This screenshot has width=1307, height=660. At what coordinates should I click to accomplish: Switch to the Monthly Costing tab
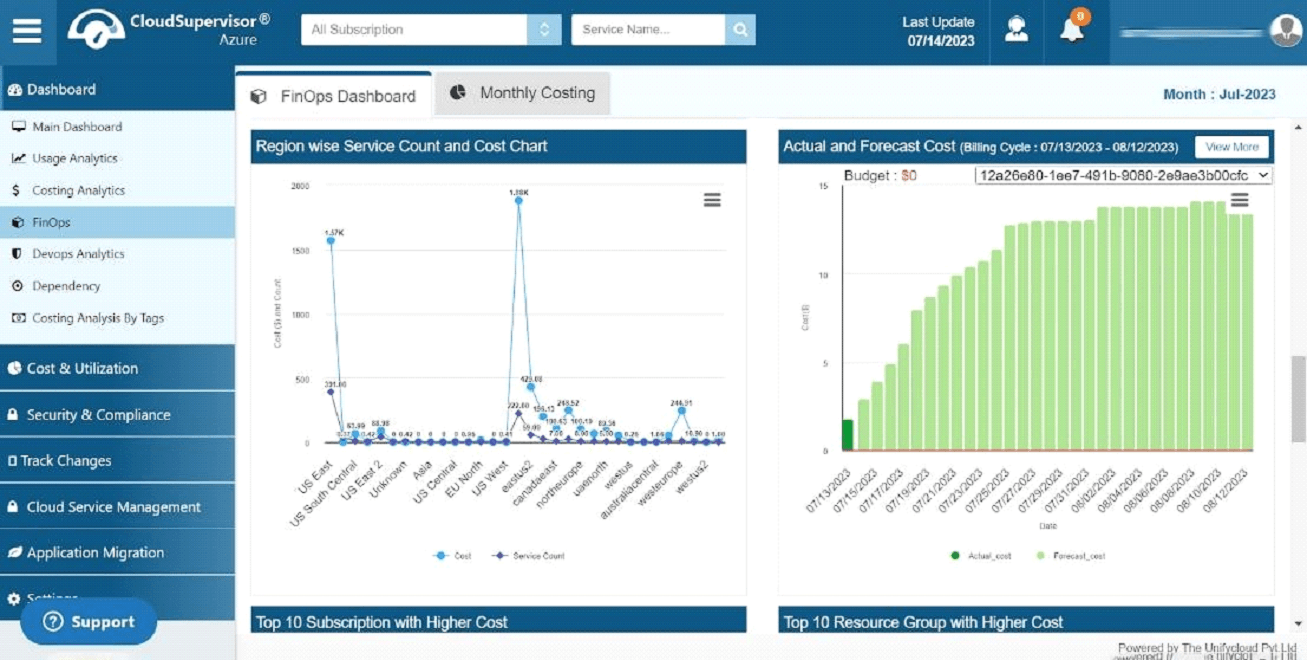[x=523, y=93]
